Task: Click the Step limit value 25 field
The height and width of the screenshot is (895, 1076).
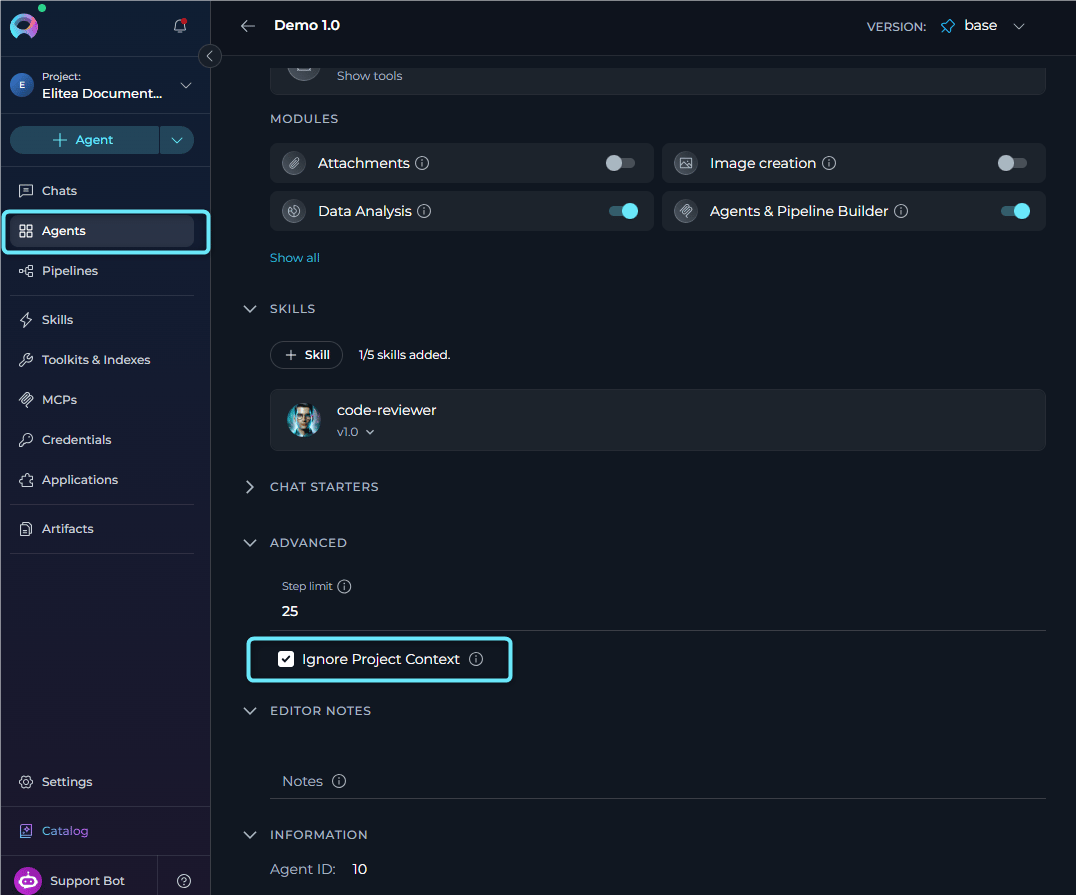Action: 657,611
